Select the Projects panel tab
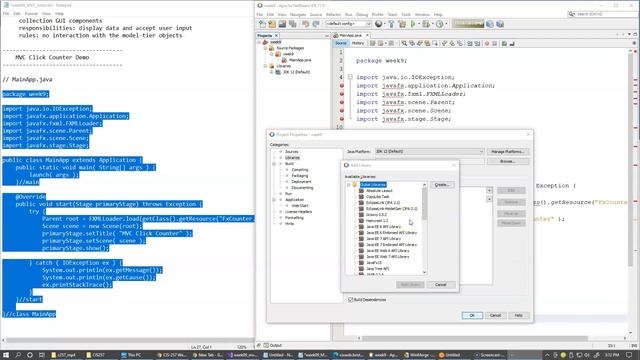 [x=267, y=36]
